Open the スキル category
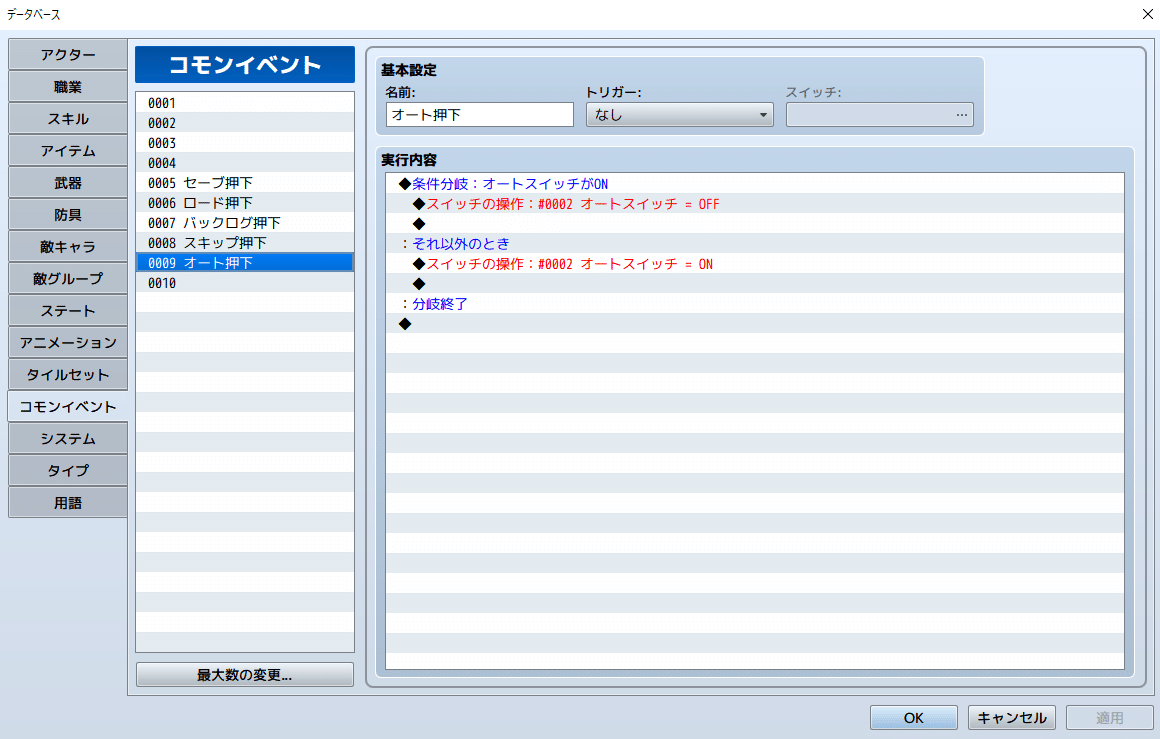The width and height of the screenshot is (1160, 739). coord(67,118)
